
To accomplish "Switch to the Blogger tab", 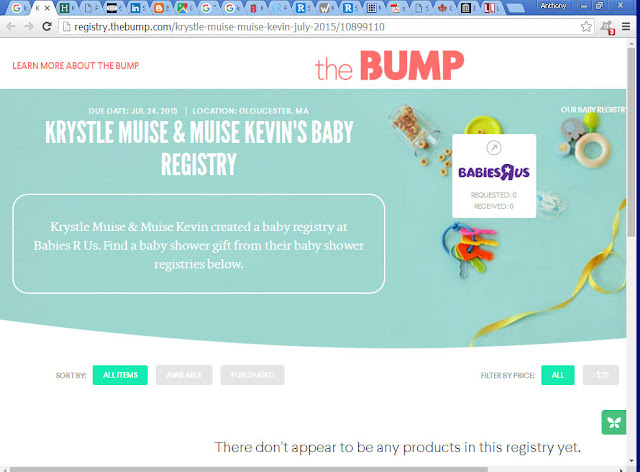I will [x=162, y=7].
